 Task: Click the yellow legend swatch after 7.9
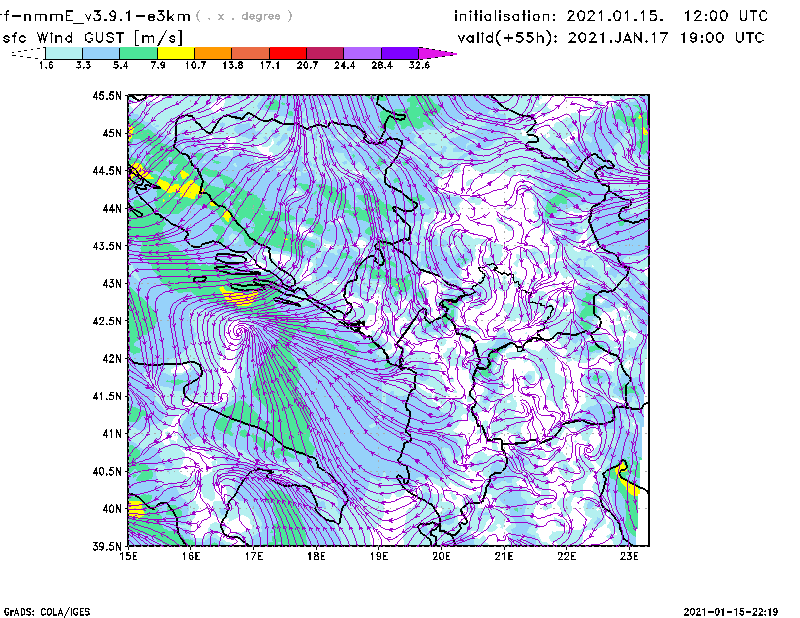point(176,53)
